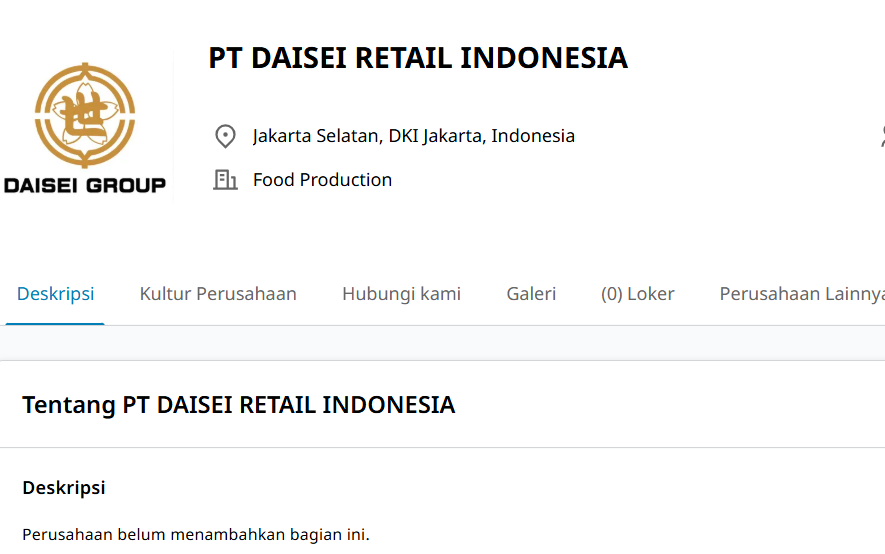
Task: Click the 'Perusahaan belum menambahkan bagian ini' text
Action: click(x=196, y=535)
